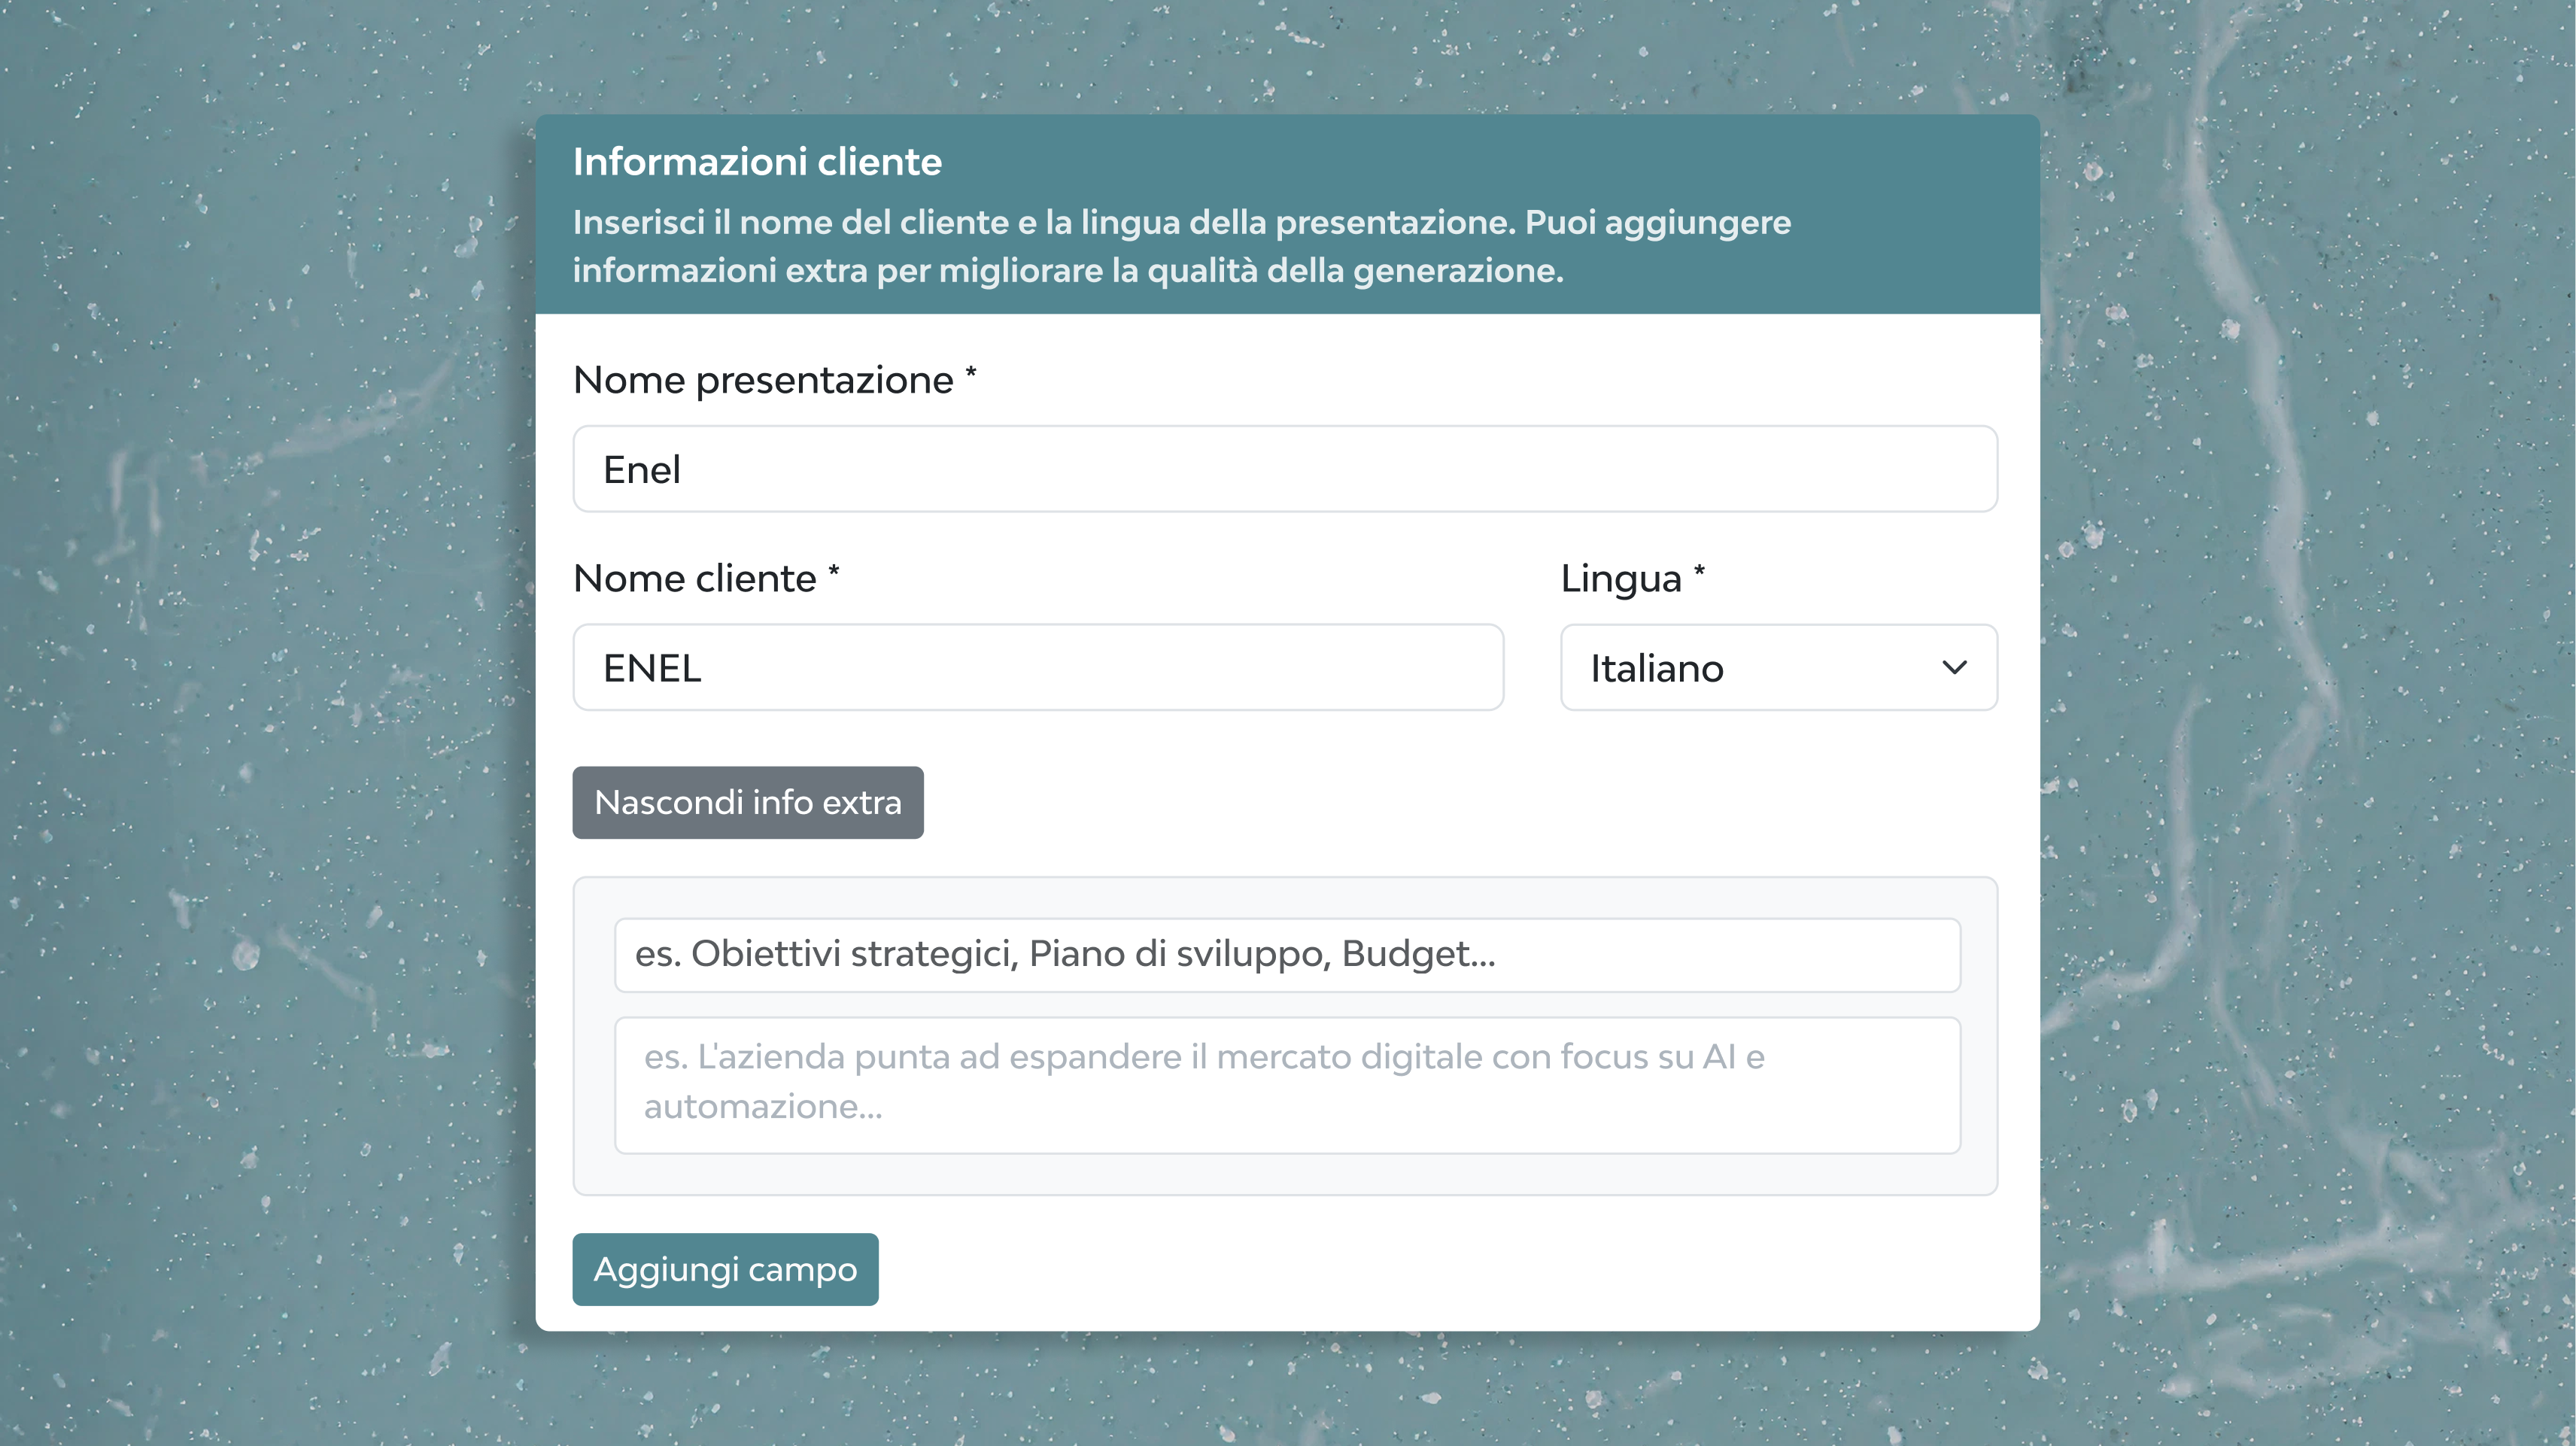Image resolution: width=2576 pixels, height=1446 pixels.
Task: Click the field with "Obiettivi strategici" example text
Action: pyautogui.click(x=1287, y=953)
